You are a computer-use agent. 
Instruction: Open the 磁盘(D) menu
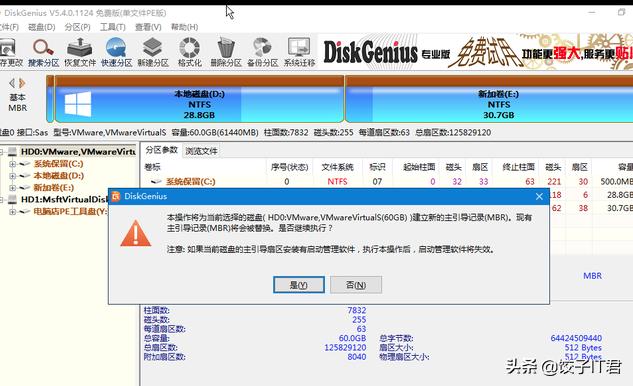coord(42,27)
